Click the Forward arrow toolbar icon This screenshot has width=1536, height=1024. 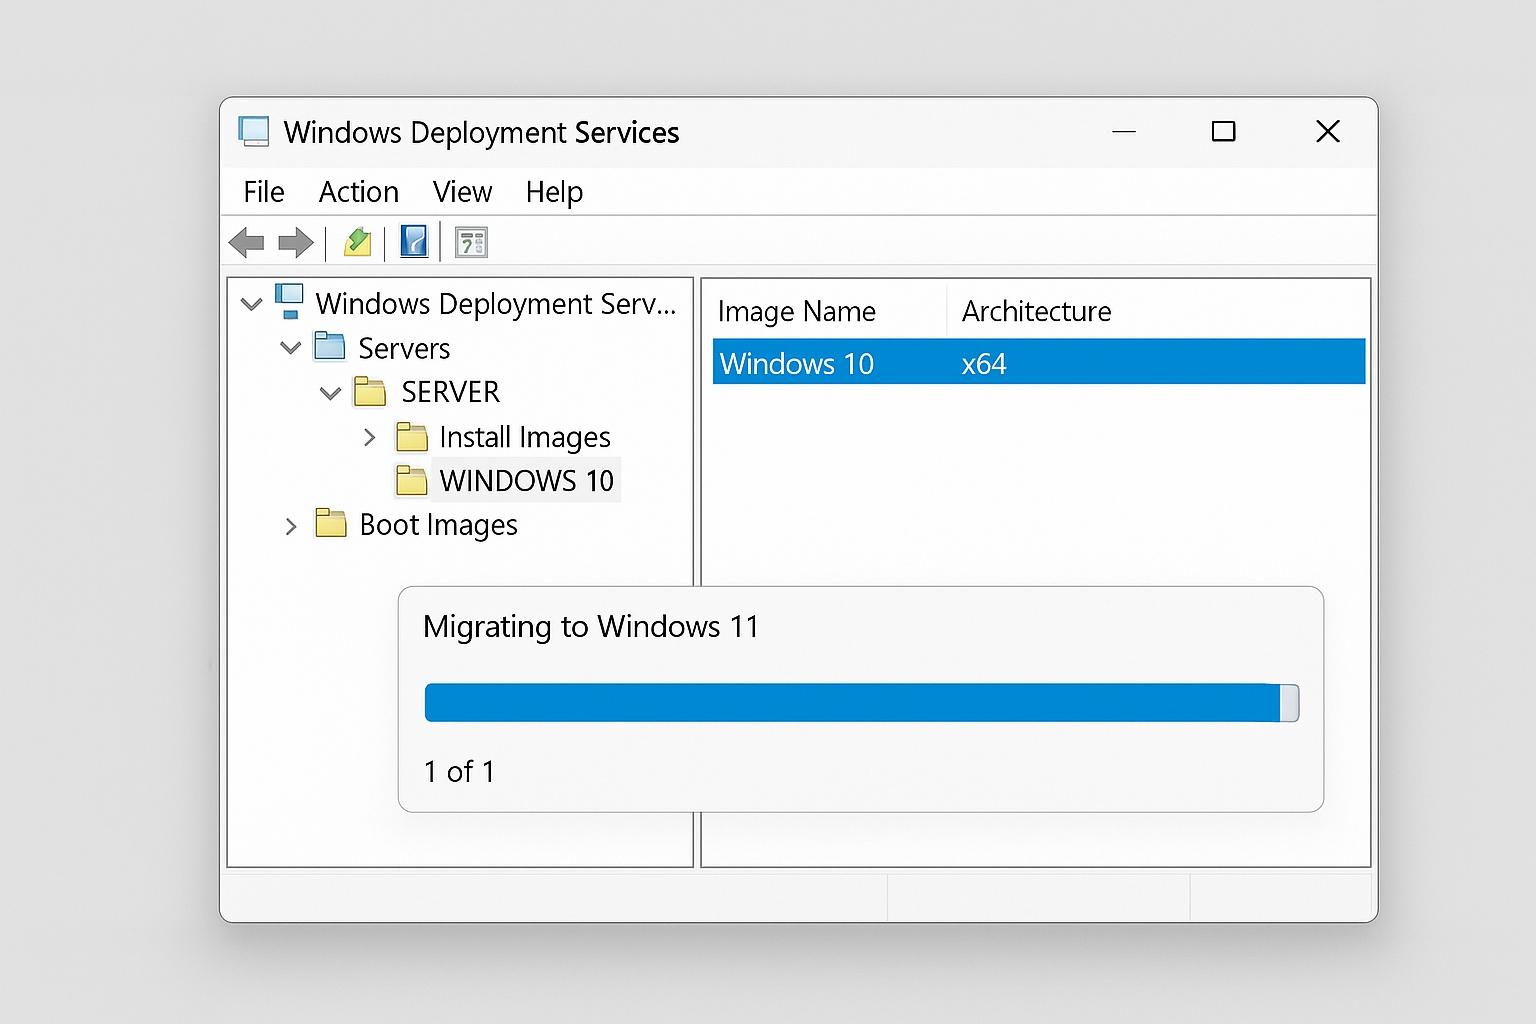(x=296, y=243)
